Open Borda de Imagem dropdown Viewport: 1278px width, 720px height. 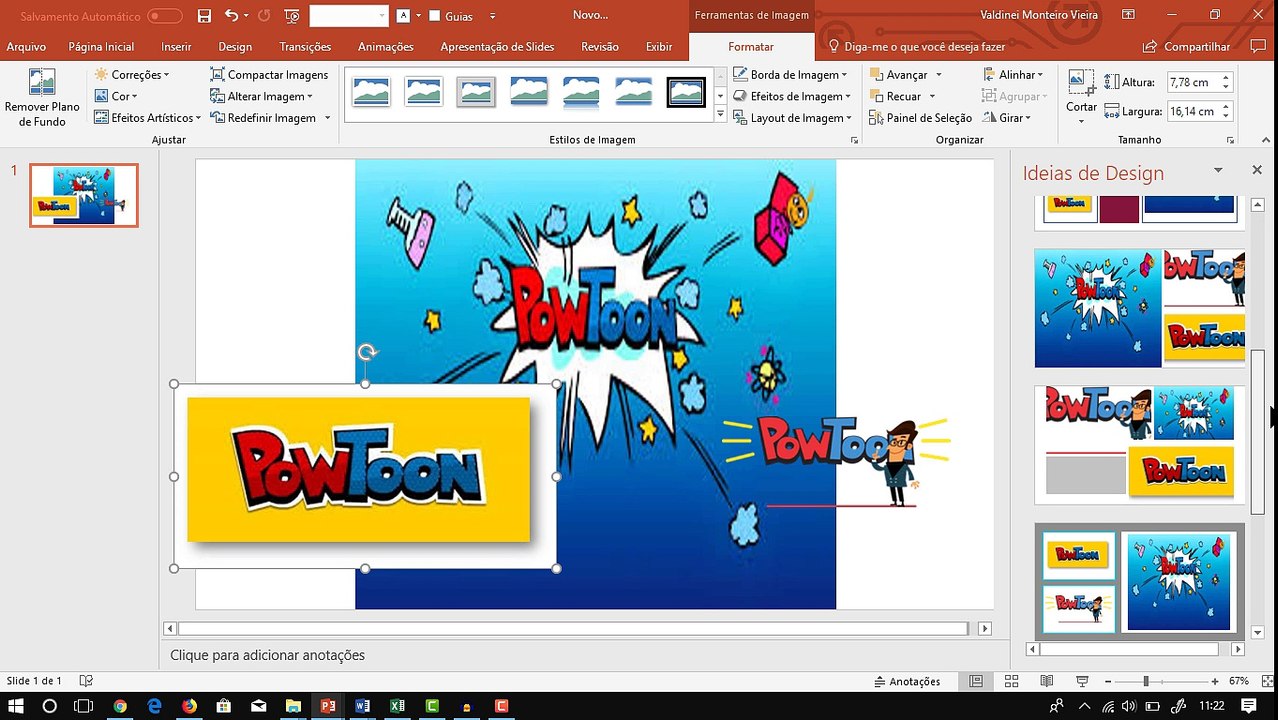coord(790,75)
